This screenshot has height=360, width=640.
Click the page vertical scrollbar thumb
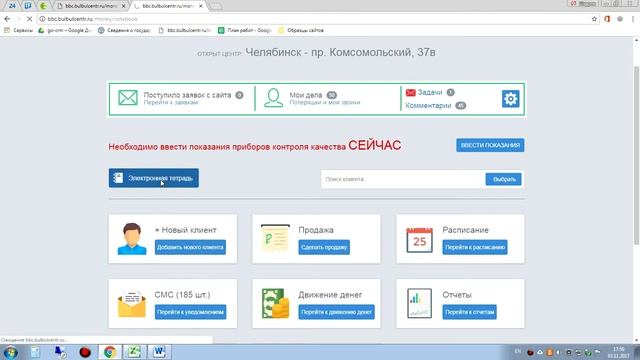pyautogui.click(x=636, y=155)
